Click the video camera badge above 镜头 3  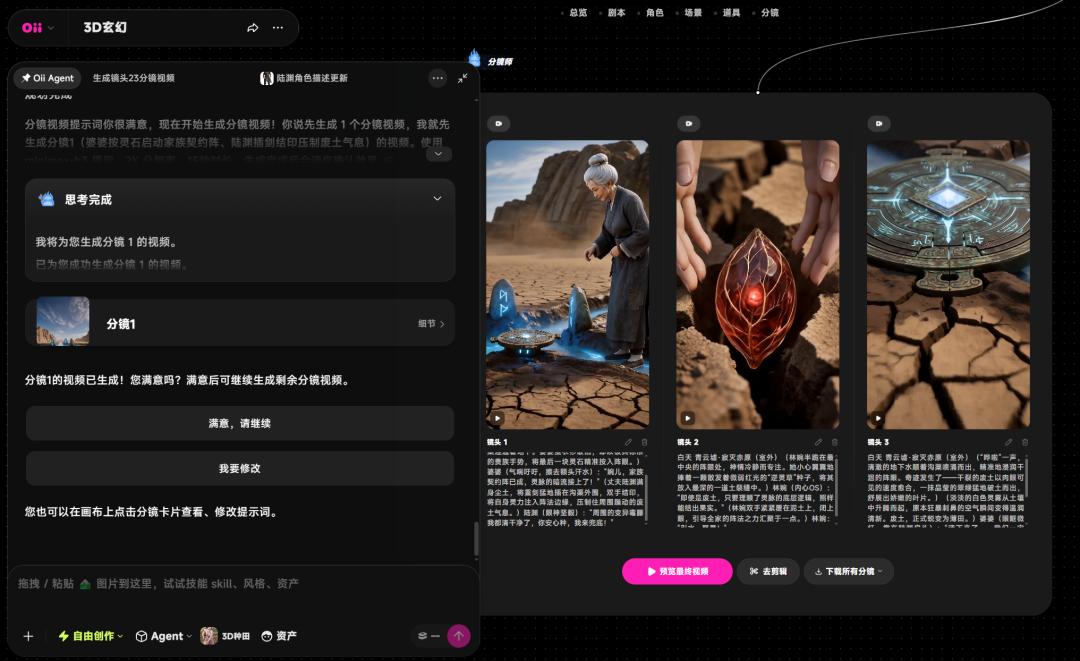point(879,123)
